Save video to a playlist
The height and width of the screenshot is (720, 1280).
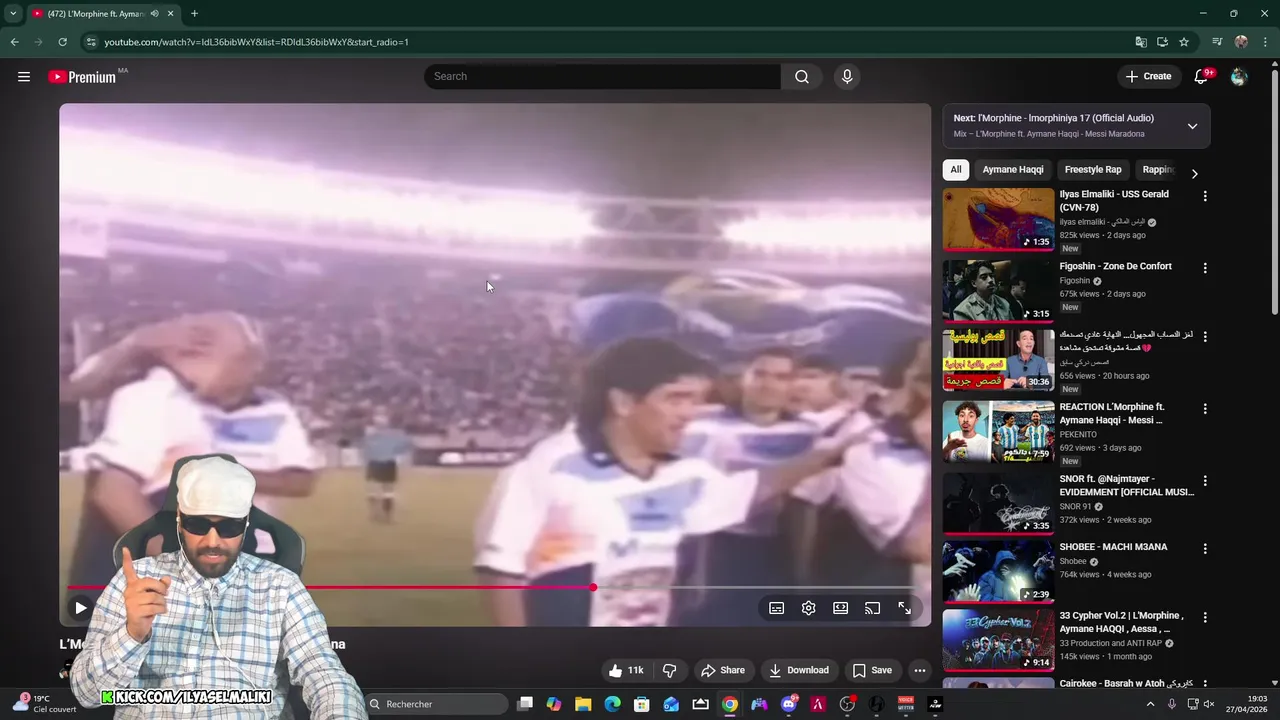pos(871,670)
